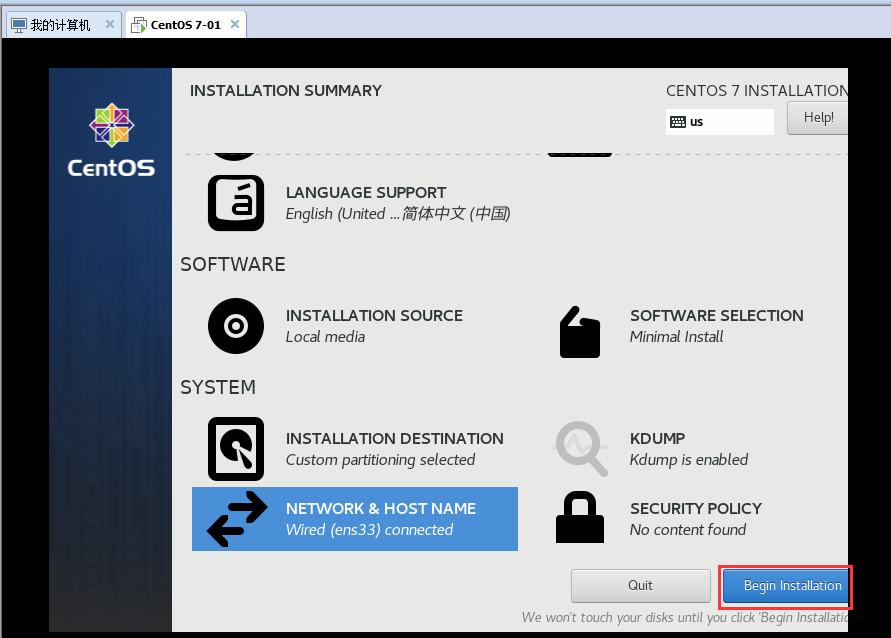The height and width of the screenshot is (638, 891).
Task: Click INSTALLATION SUMMARY title
Action: tap(286, 91)
